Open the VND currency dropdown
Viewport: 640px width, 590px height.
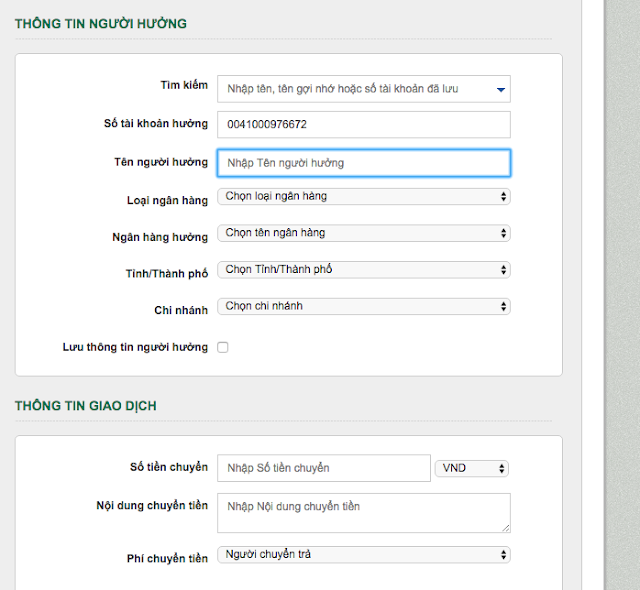[472, 468]
